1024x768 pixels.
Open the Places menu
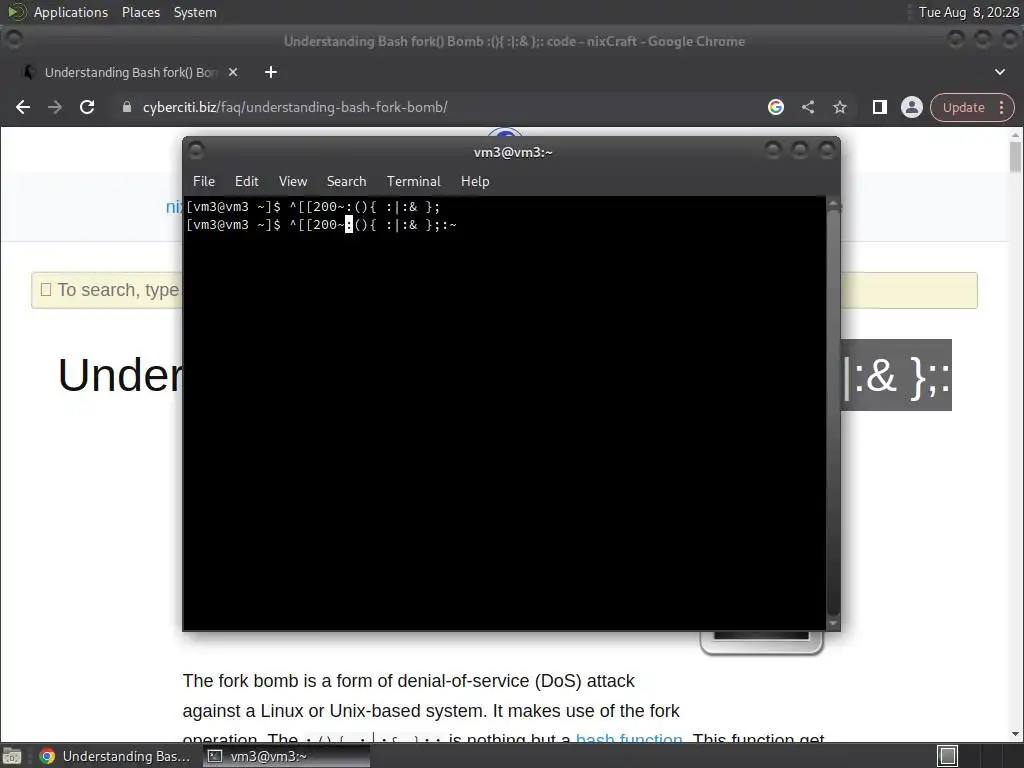pyautogui.click(x=141, y=12)
